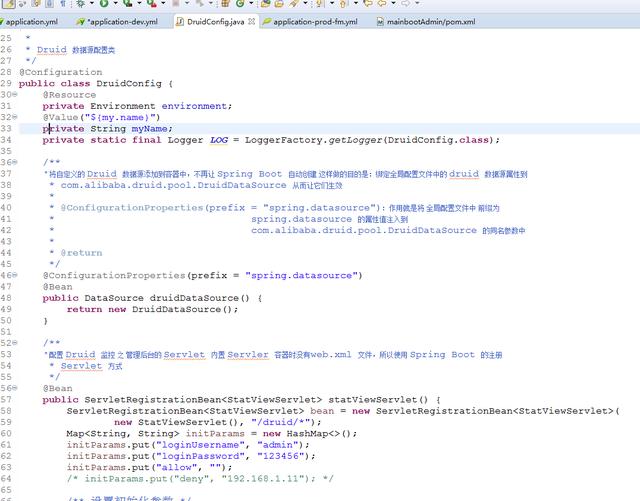
Task: Switch to the application-prod-fm.yml tab
Action: coord(315,21)
